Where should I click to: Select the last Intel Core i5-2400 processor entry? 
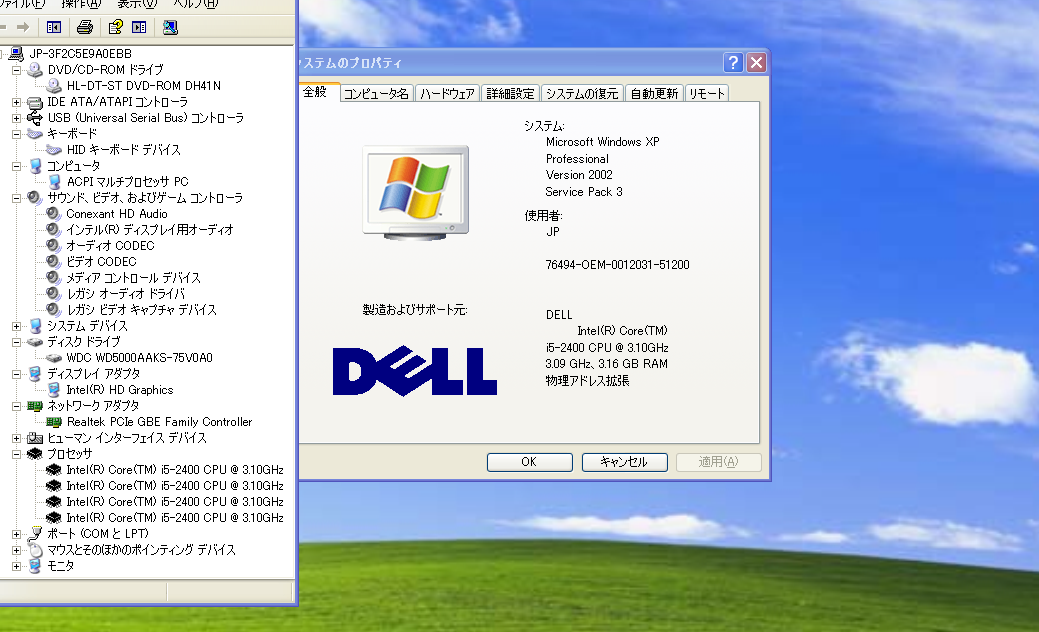(x=175, y=518)
